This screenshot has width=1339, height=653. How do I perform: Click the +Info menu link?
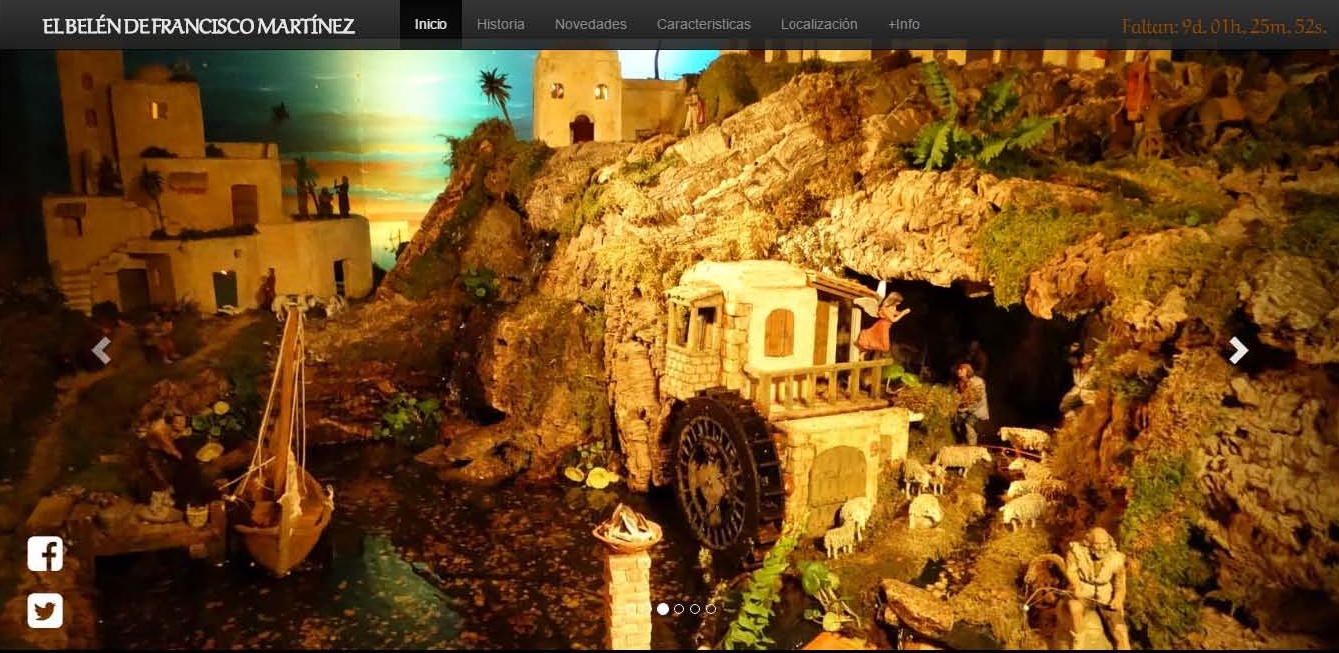click(903, 24)
